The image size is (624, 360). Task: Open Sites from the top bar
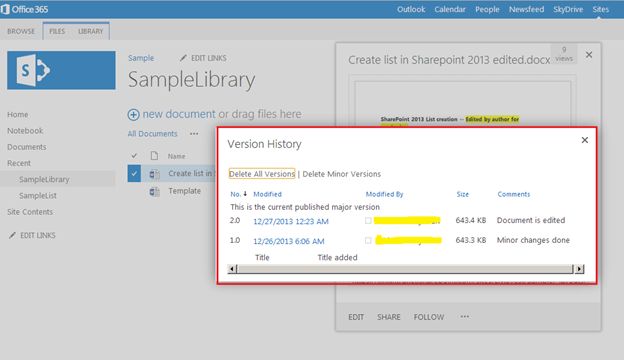click(x=601, y=9)
